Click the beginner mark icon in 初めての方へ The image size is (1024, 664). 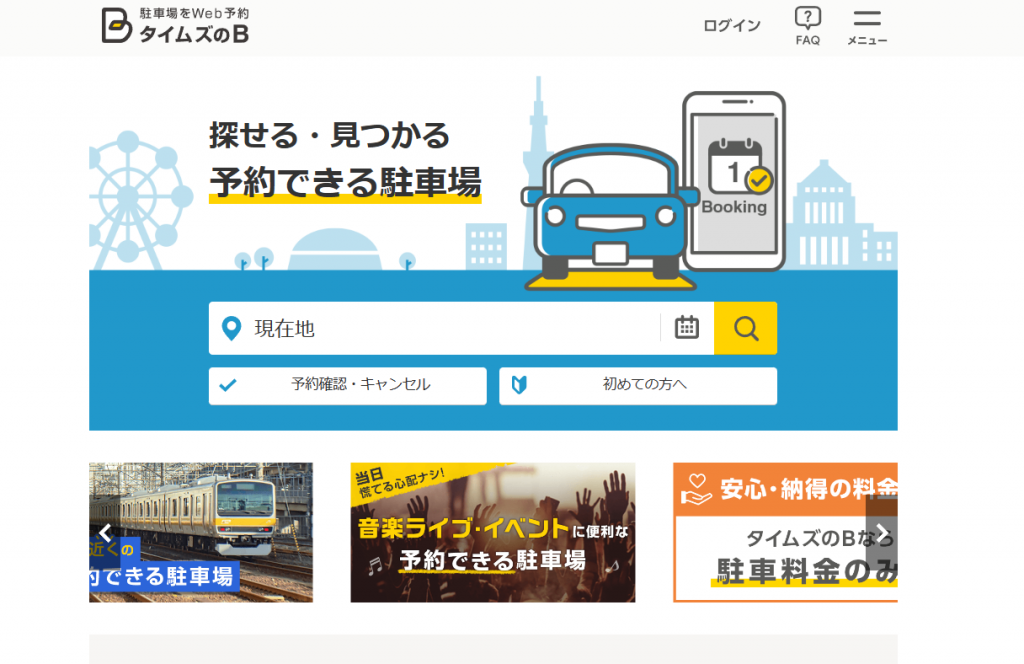click(519, 385)
